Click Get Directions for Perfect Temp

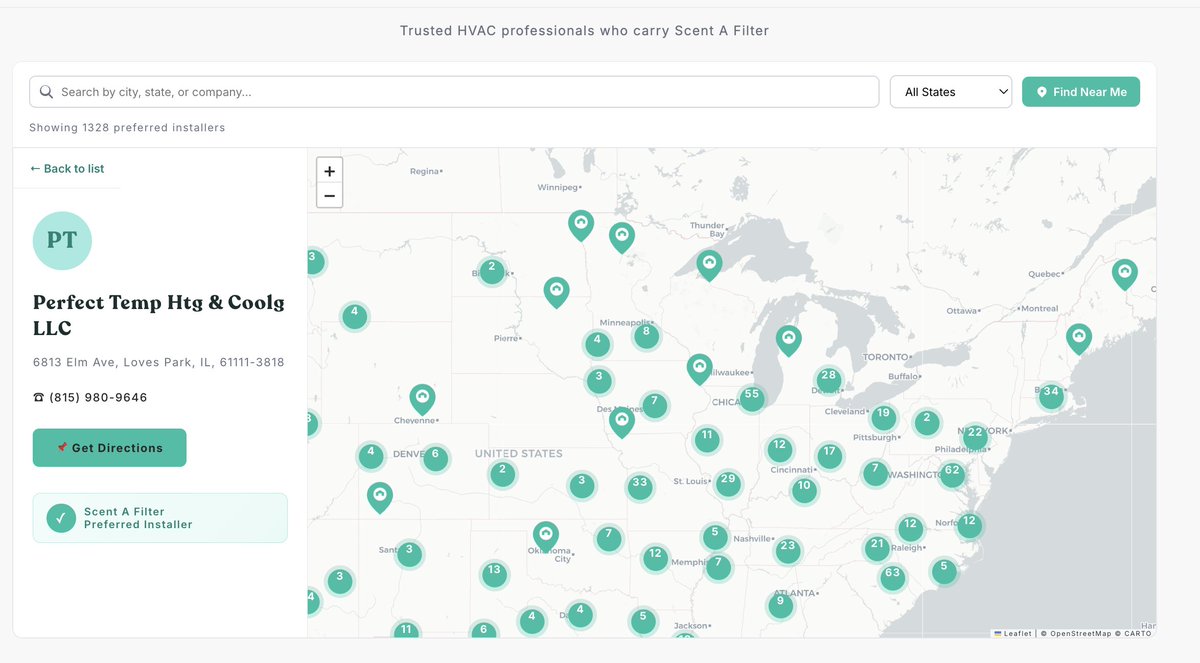tap(110, 448)
